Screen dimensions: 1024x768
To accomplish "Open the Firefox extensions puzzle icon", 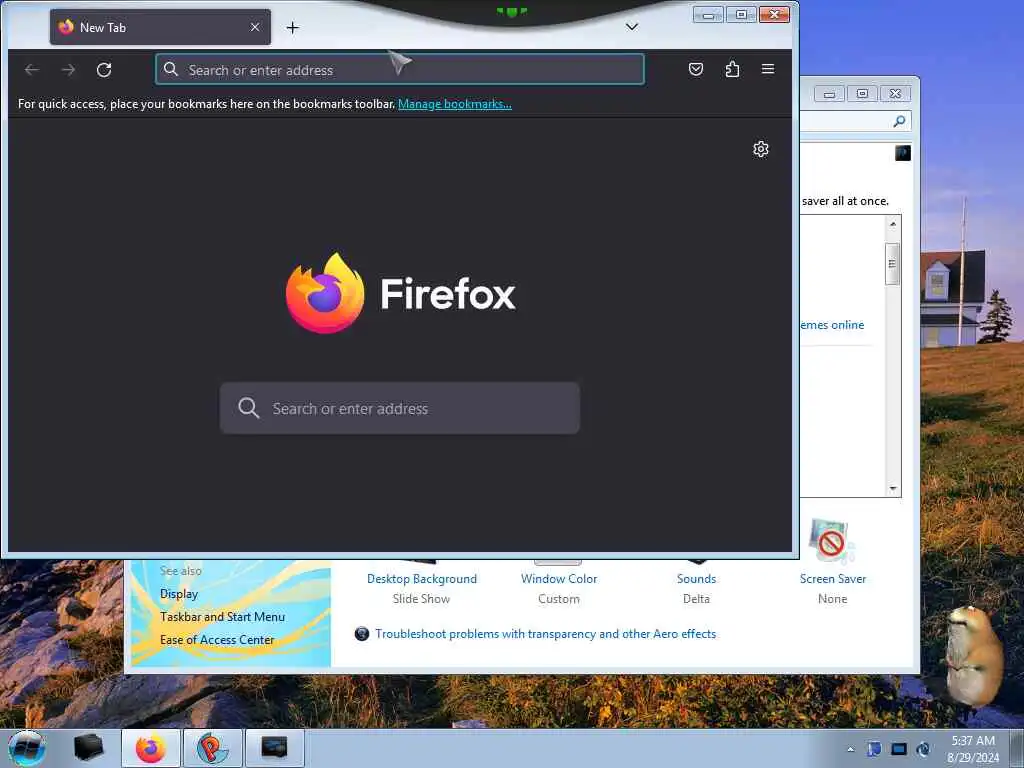I will (732, 69).
